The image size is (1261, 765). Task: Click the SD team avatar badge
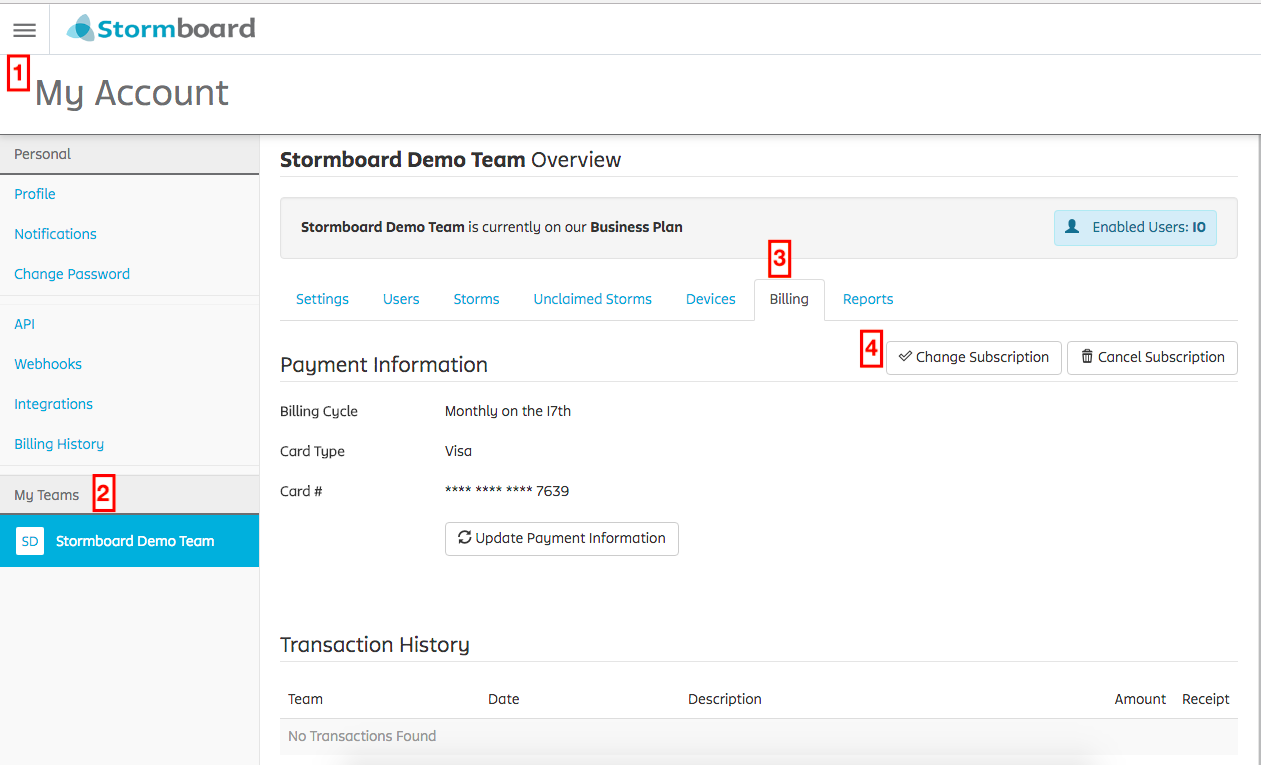tap(30, 541)
